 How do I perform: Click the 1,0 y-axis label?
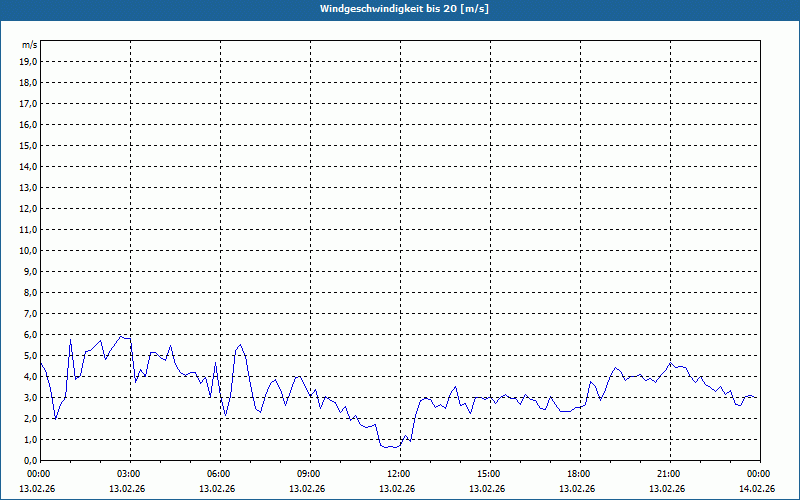(30, 439)
